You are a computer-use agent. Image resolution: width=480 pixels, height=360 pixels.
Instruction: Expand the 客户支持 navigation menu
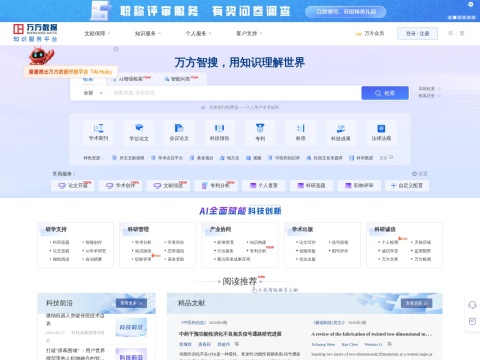(x=249, y=33)
